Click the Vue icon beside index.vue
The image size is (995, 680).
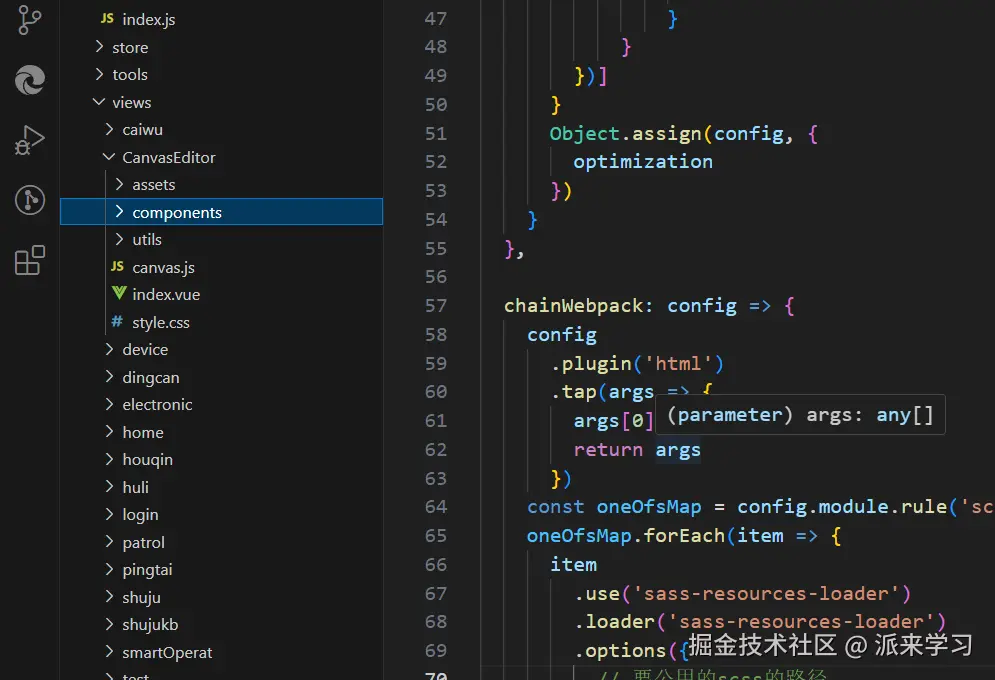pos(119,293)
